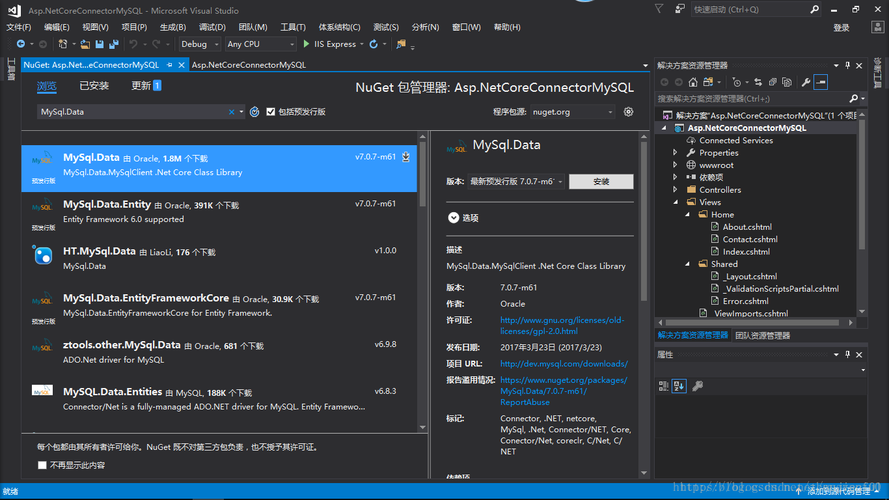Click the refresh icon next to NuGet search box
Viewport: 889px width, 500px height.
tap(255, 112)
